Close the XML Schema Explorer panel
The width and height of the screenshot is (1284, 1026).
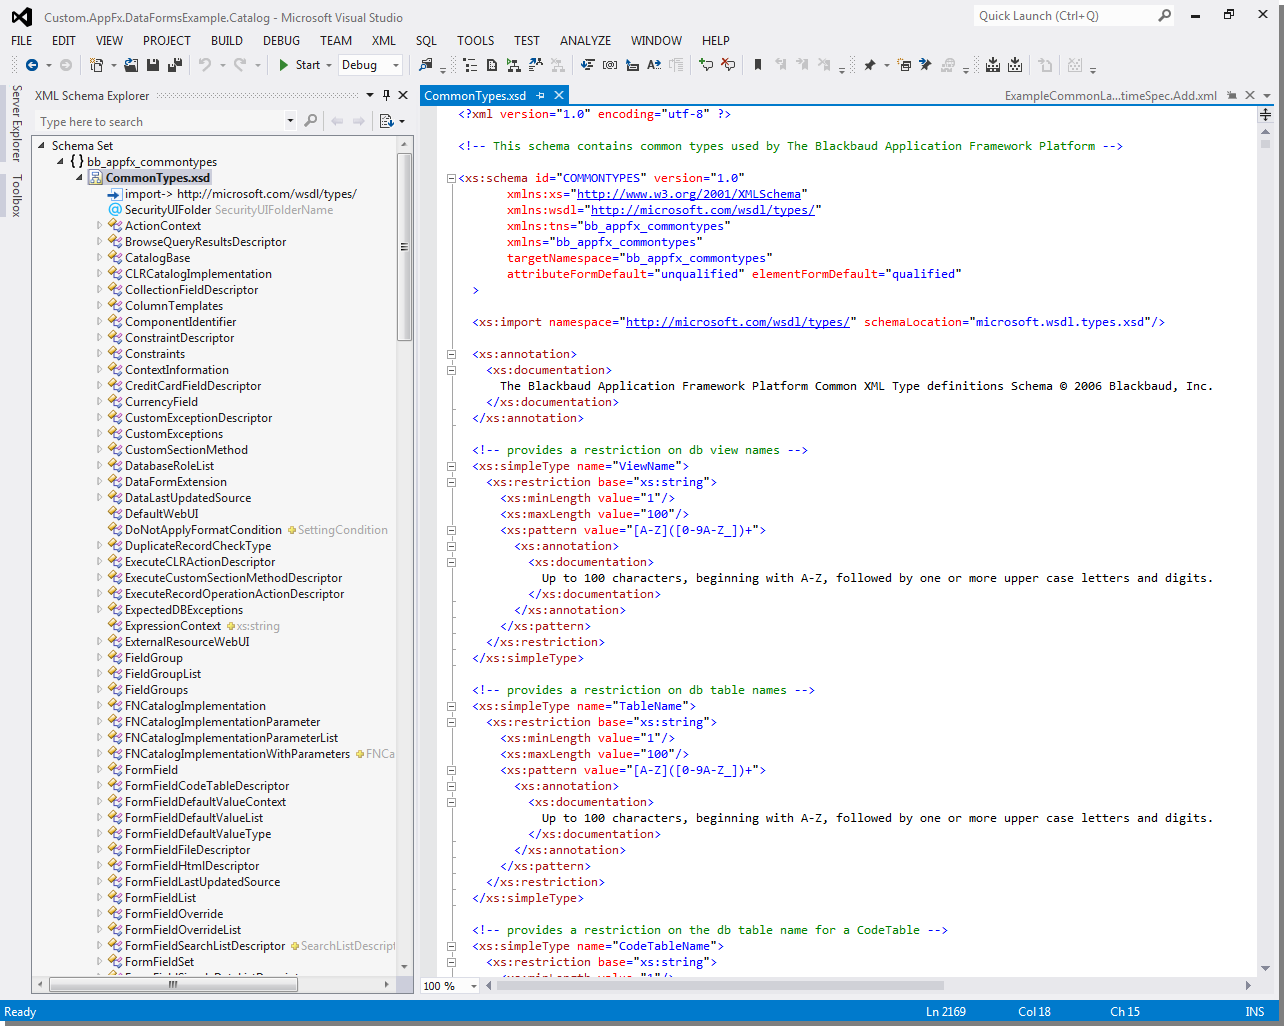tap(403, 95)
